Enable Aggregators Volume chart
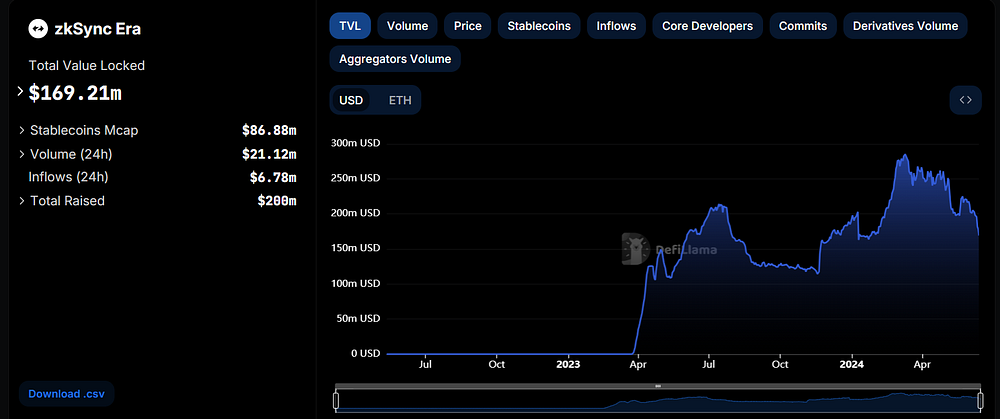This screenshot has height=419, width=1000. click(x=395, y=59)
